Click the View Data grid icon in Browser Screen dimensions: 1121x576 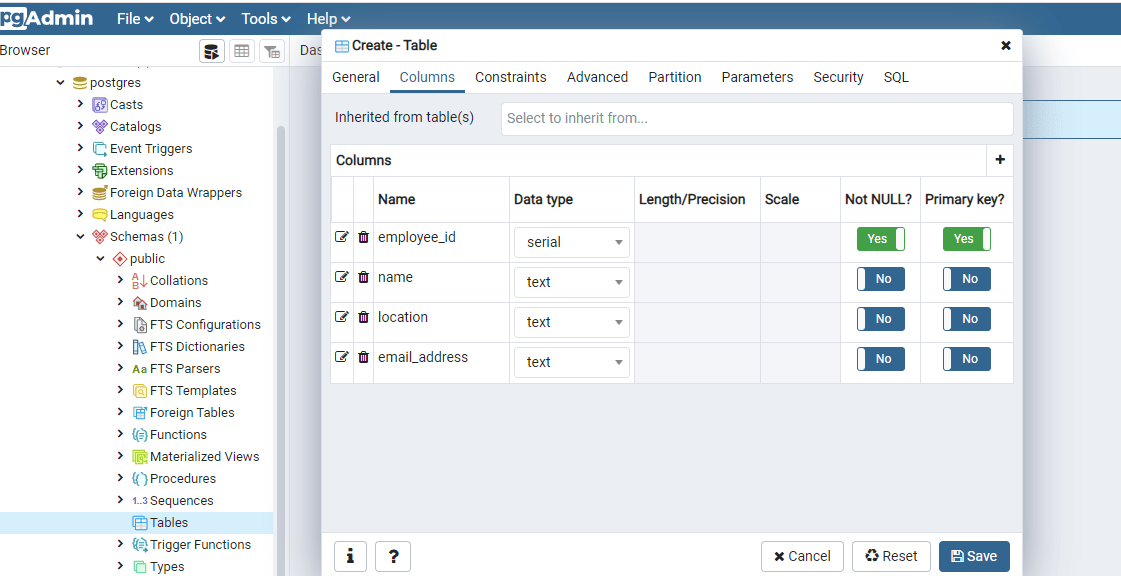[x=242, y=51]
